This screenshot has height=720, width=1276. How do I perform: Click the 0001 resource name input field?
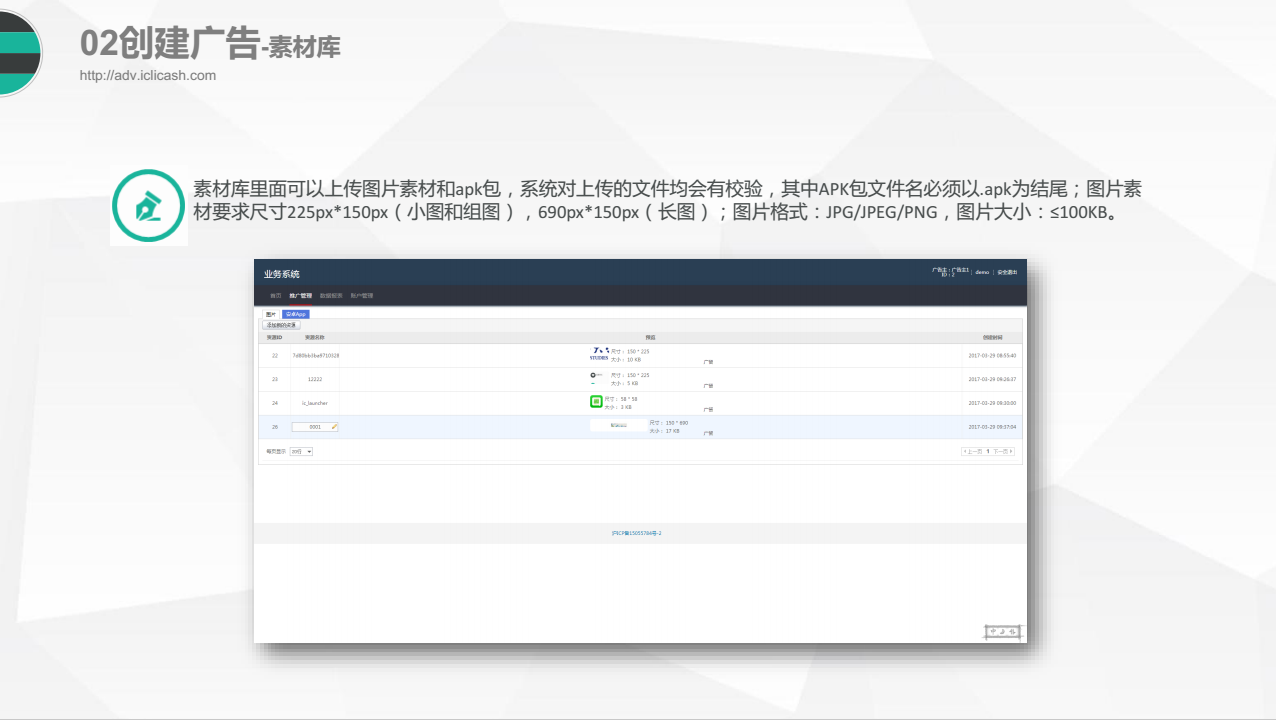coord(313,427)
